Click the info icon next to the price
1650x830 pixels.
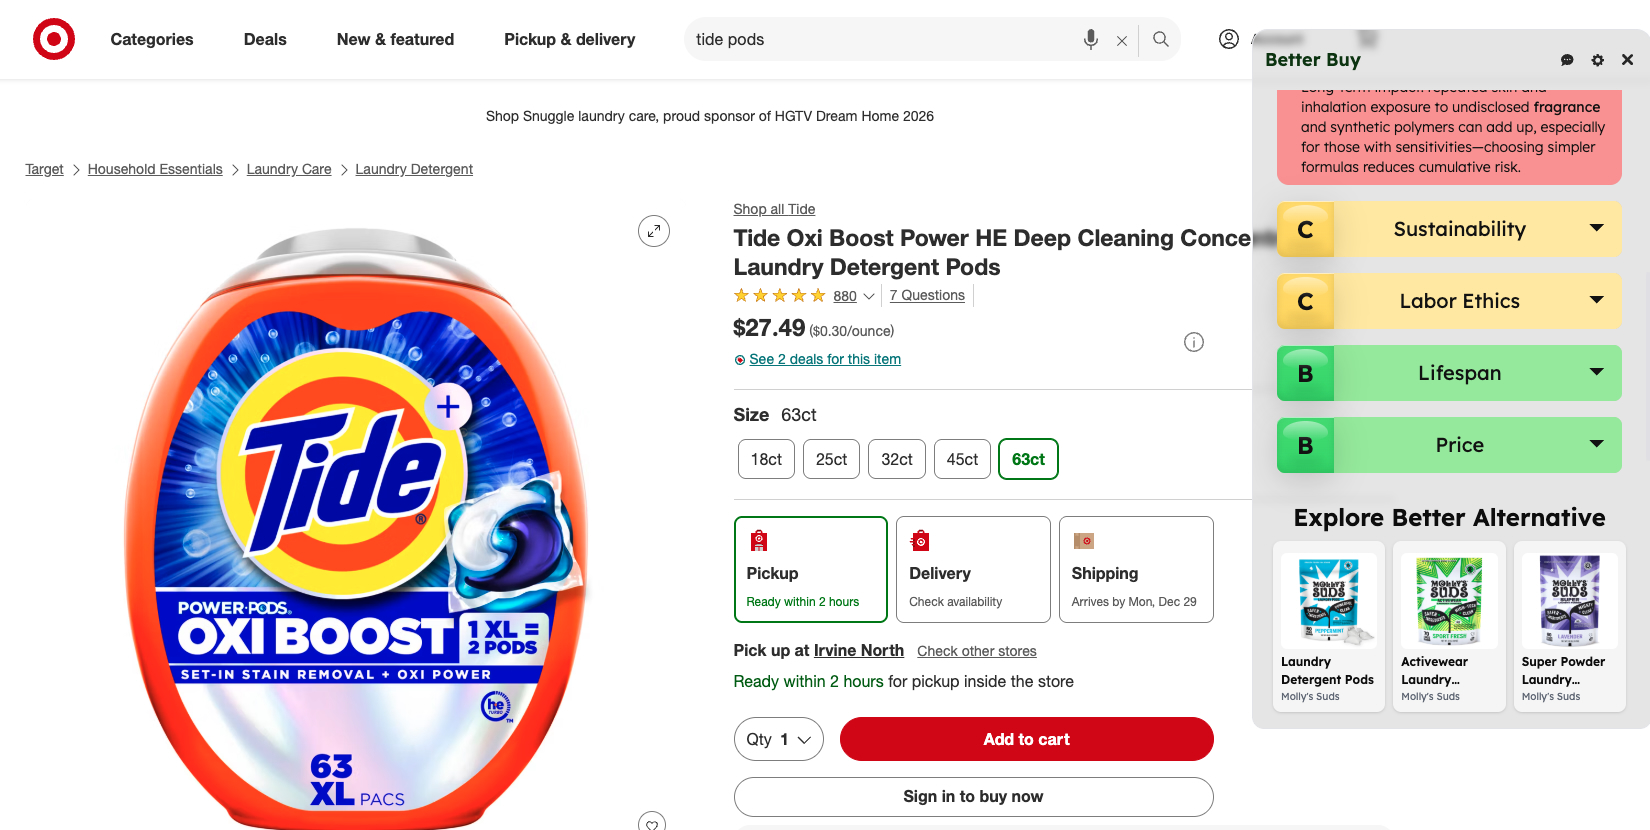click(1194, 342)
